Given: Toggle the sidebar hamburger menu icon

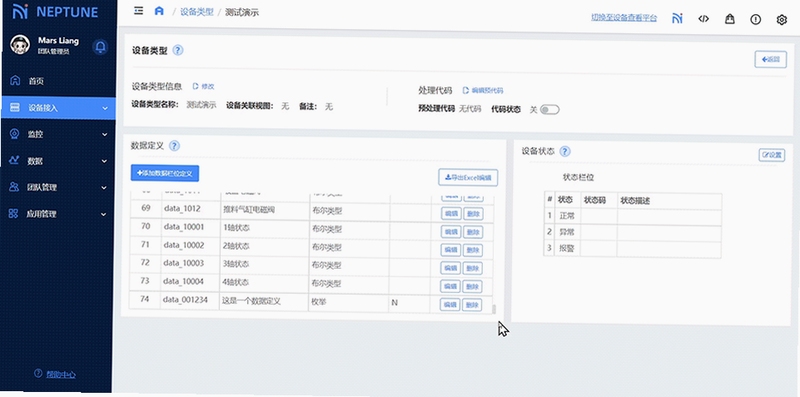Looking at the screenshot, I should coord(138,11).
